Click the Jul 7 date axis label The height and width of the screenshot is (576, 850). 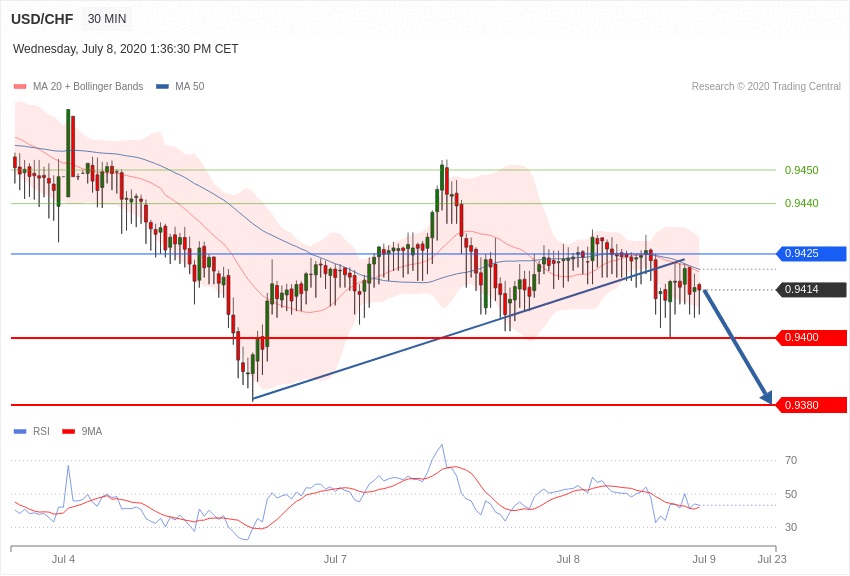(335, 559)
